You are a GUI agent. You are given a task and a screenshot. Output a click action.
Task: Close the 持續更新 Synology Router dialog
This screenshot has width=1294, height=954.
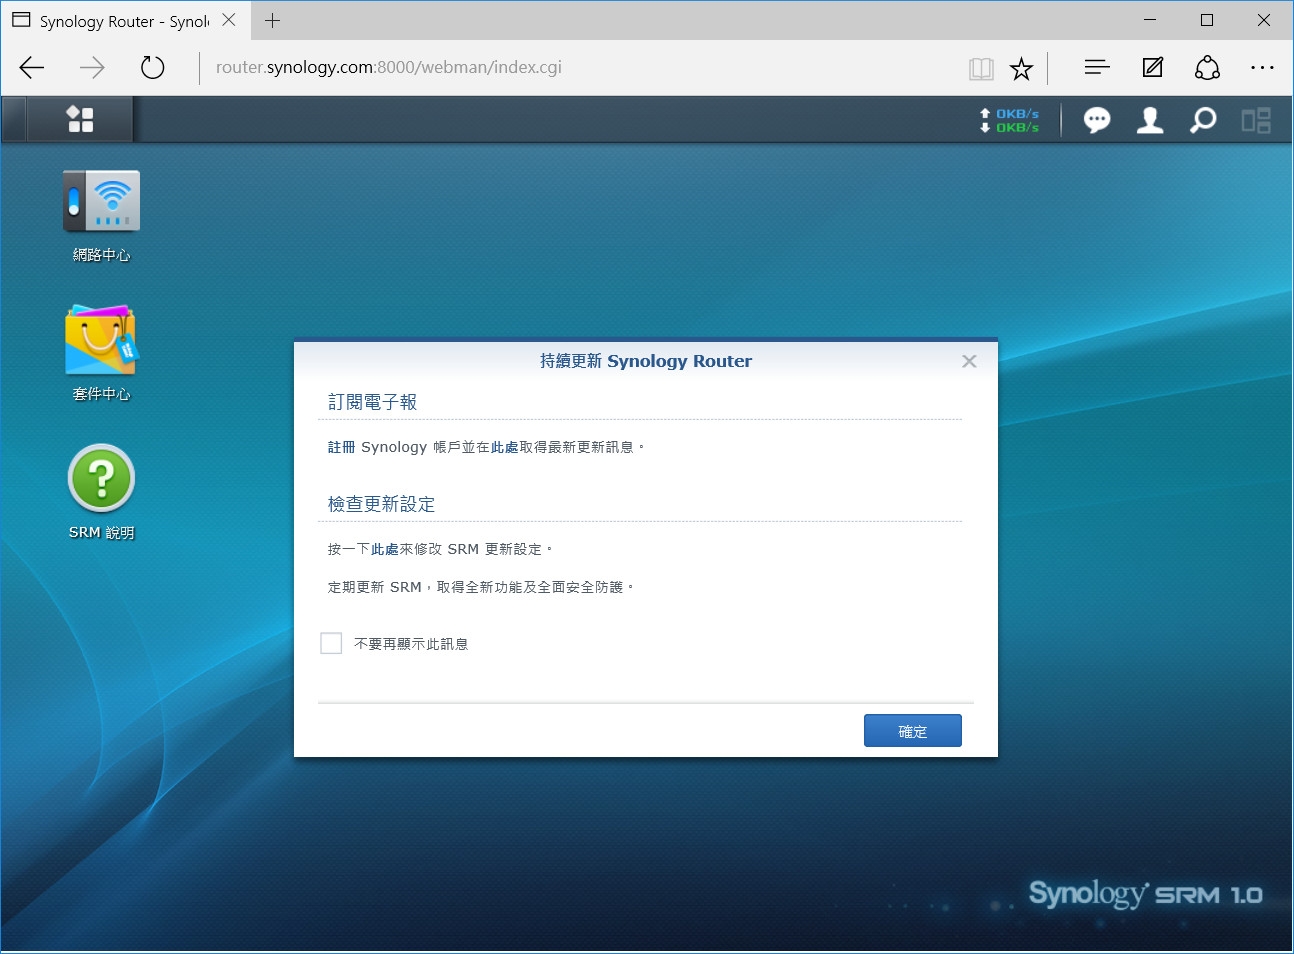(x=969, y=361)
